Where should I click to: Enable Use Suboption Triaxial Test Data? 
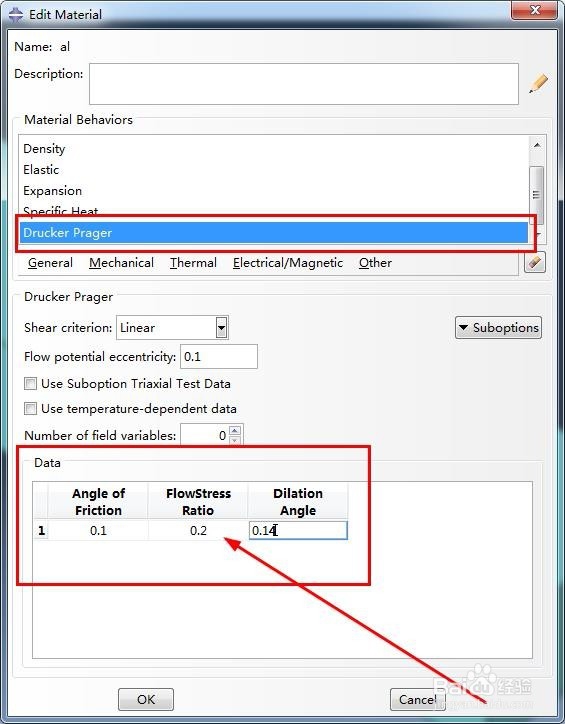30,383
